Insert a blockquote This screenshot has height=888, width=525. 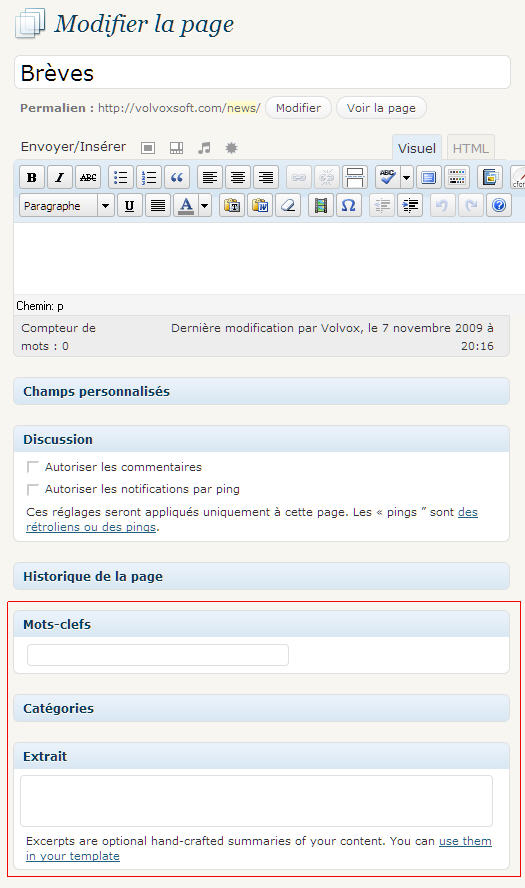[x=177, y=178]
